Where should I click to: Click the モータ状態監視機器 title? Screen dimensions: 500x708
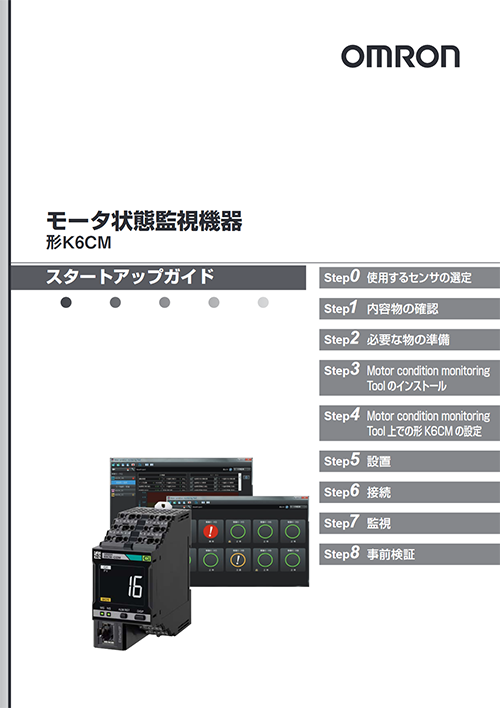tap(144, 221)
